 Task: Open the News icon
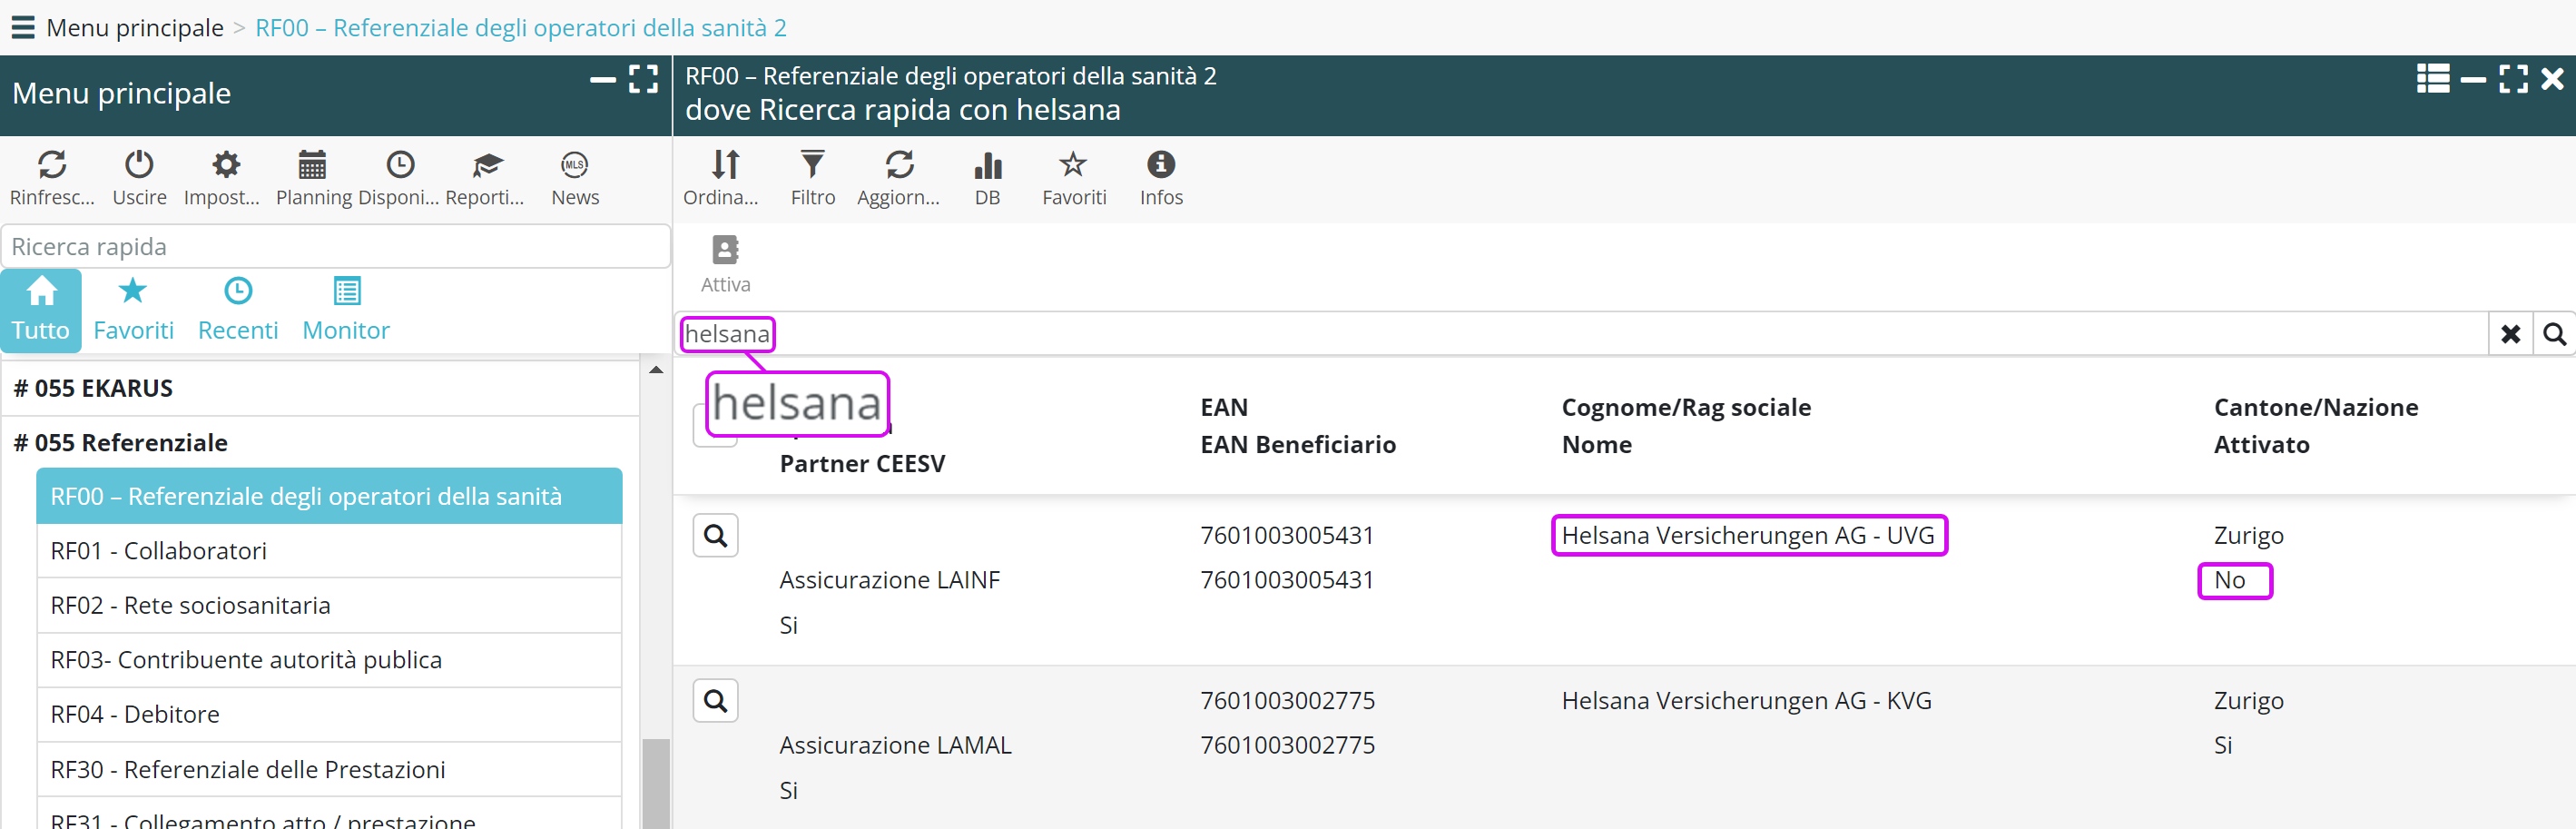point(574,165)
